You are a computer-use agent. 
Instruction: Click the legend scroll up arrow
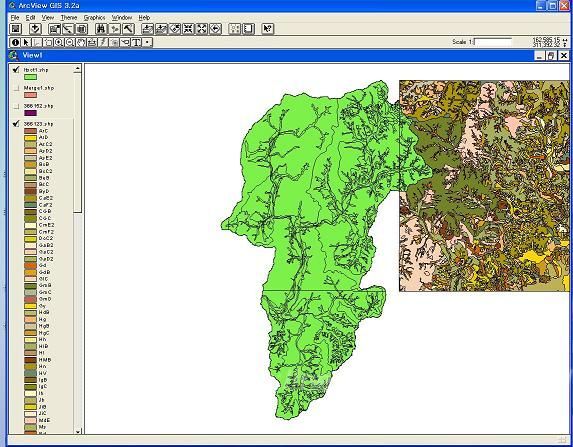[77, 69]
